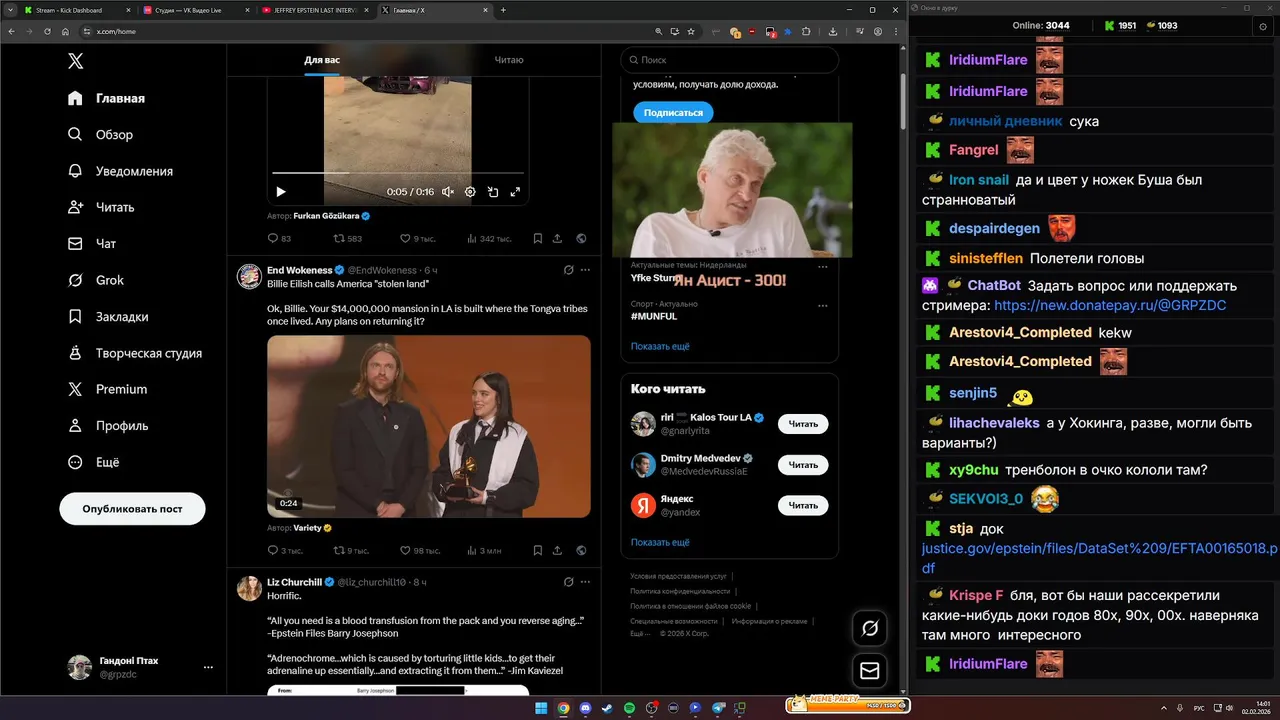Click Показать ещё under trends
The width and height of the screenshot is (1280, 720).
[x=660, y=346]
